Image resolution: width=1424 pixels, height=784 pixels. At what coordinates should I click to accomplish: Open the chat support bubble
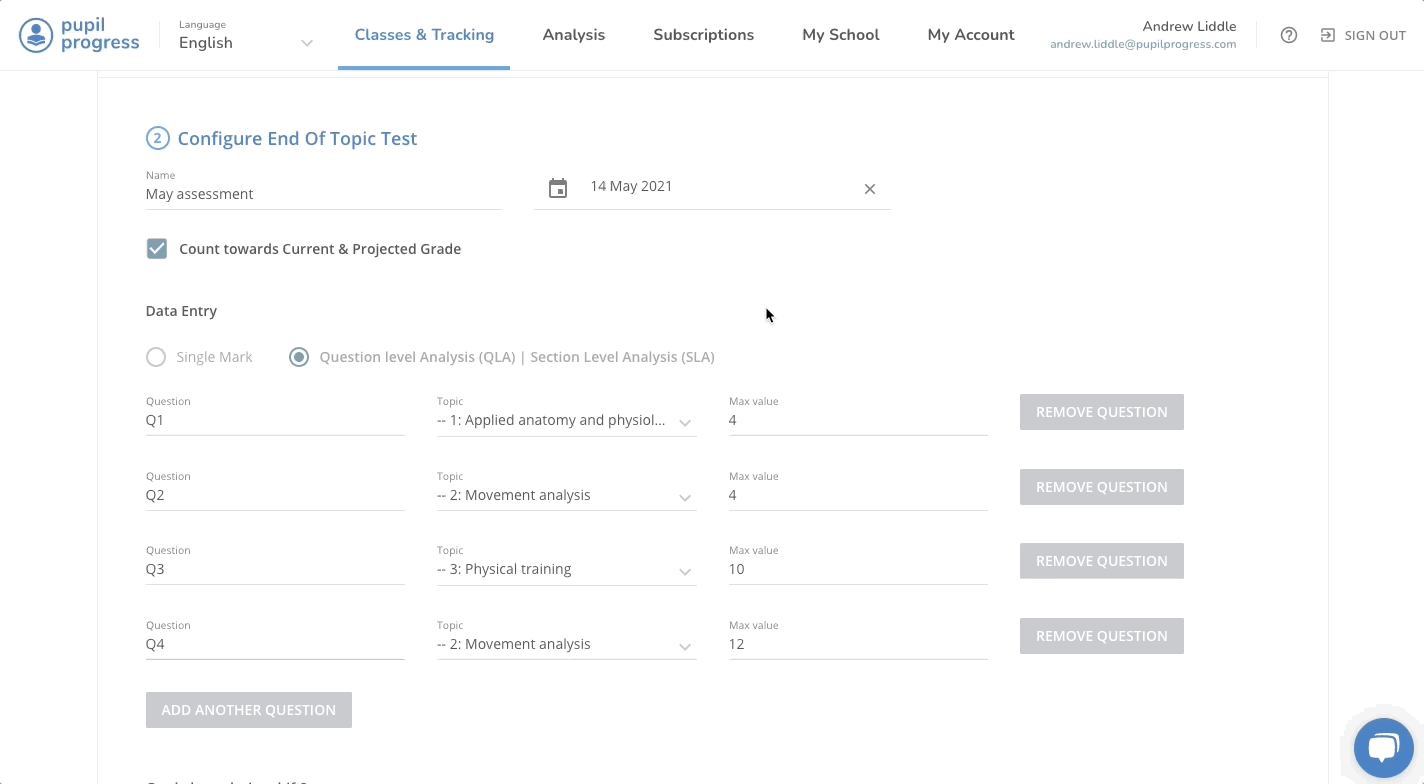(1382, 747)
